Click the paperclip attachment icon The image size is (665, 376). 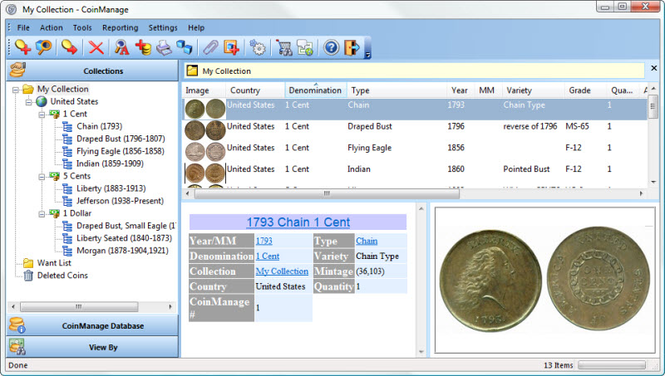pos(210,47)
